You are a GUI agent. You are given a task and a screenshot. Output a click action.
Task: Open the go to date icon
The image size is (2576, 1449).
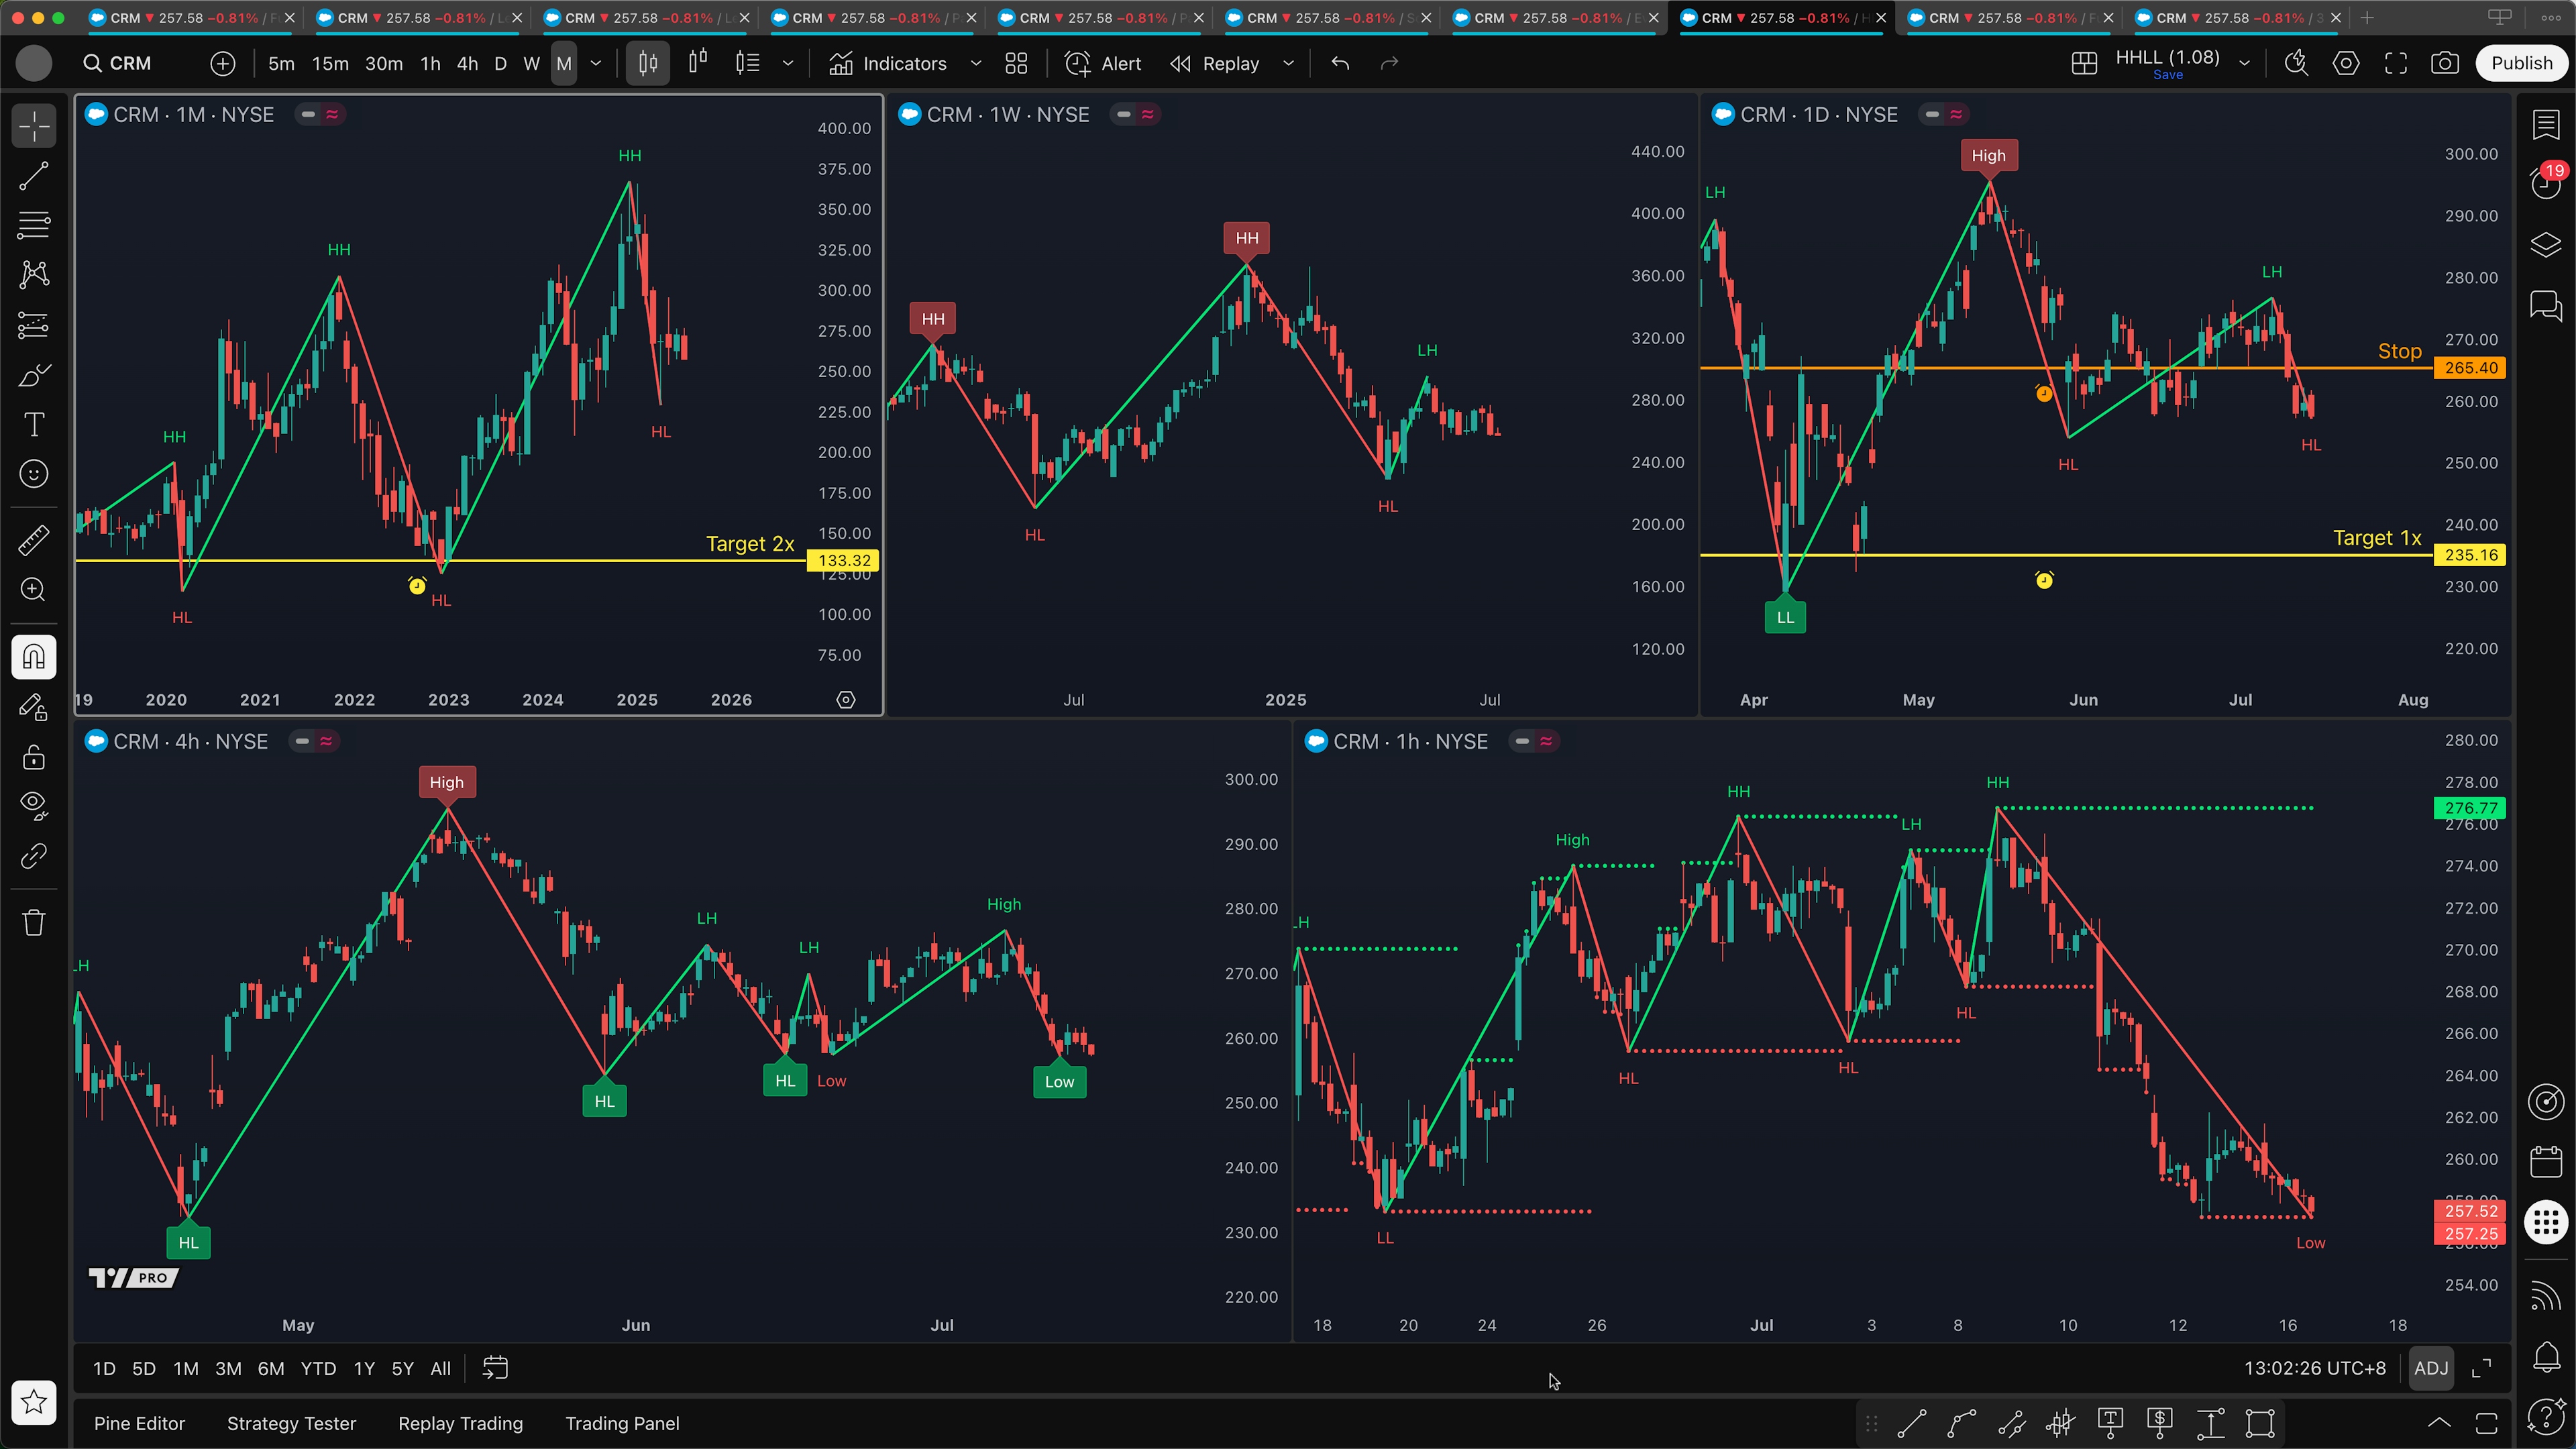click(495, 1368)
